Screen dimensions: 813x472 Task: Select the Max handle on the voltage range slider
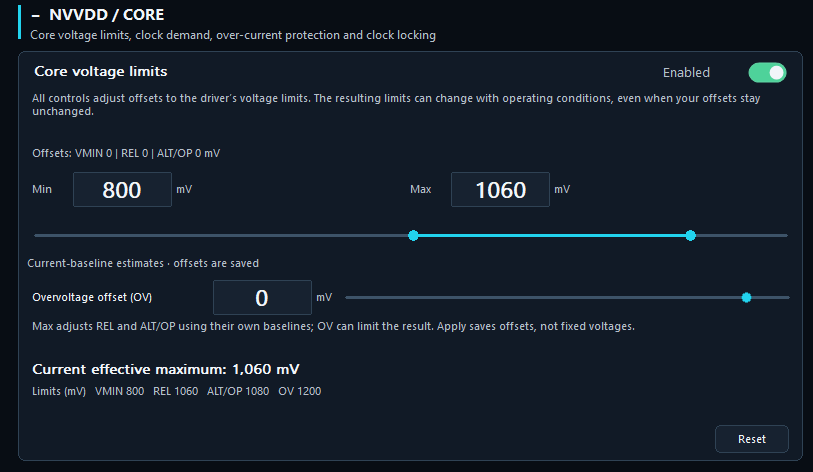(x=691, y=235)
